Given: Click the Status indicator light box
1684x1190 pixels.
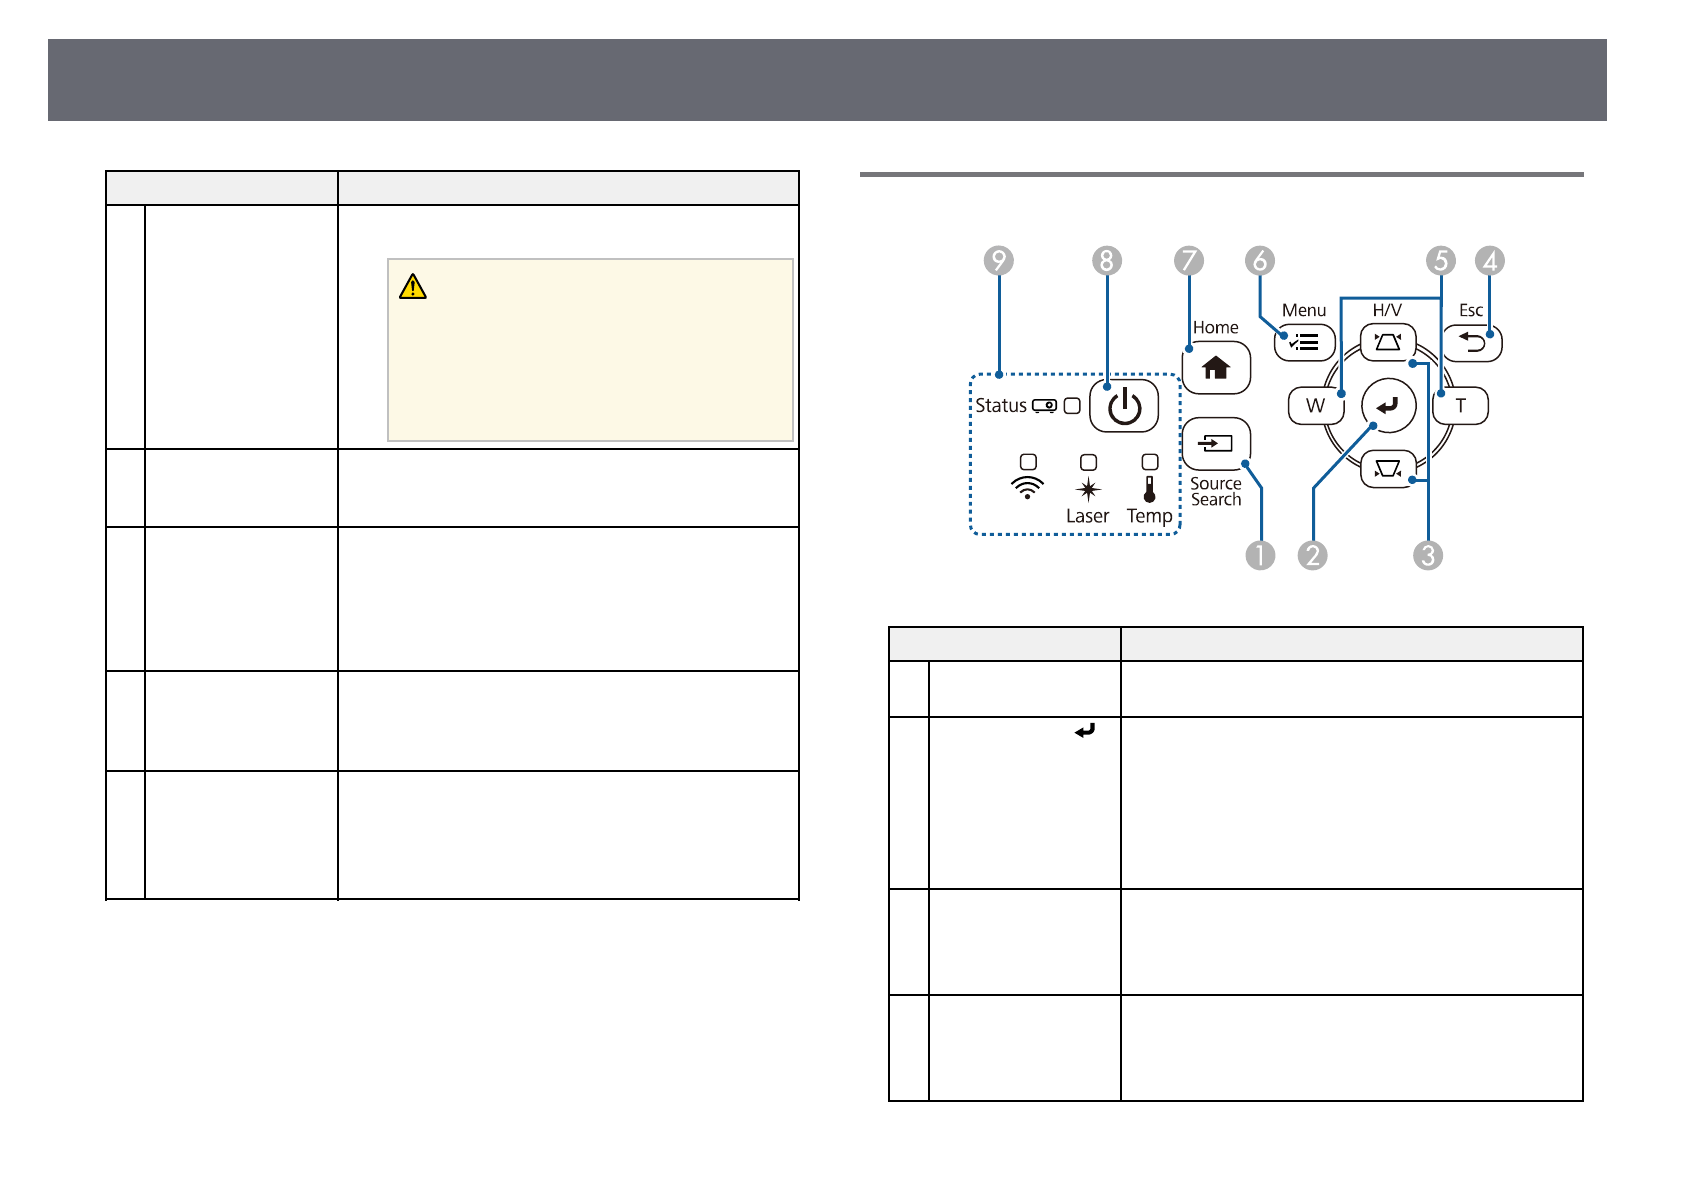Looking at the screenshot, I should point(1072,406).
